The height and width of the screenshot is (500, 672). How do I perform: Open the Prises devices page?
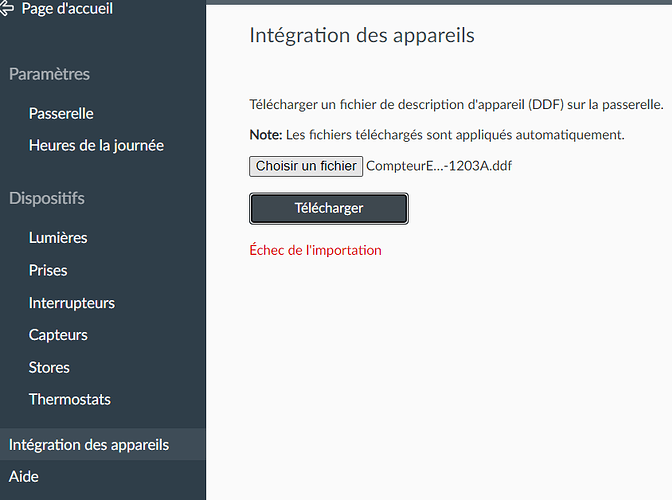coord(48,271)
